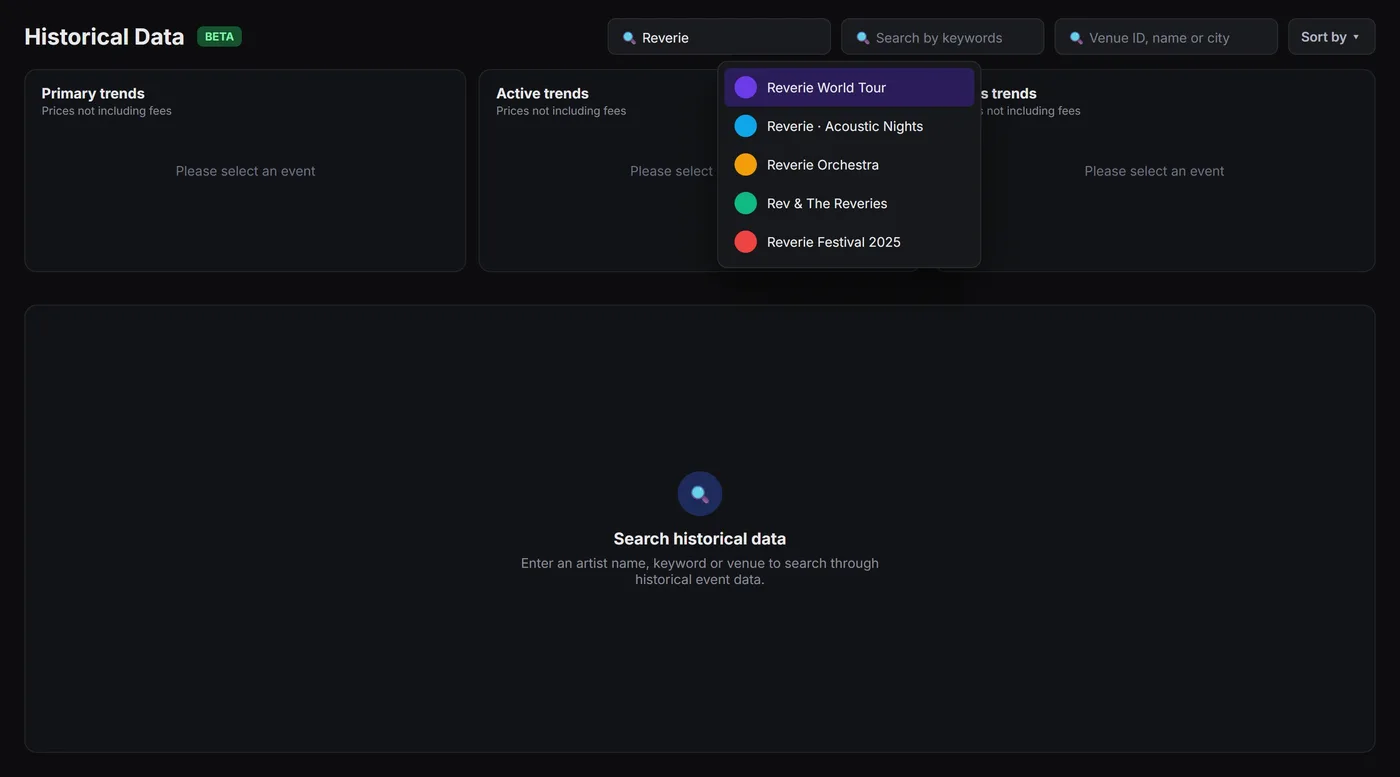Click the green avatar beside Rev & The Reveries
The width and height of the screenshot is (1400, 777).
point(746,203)
